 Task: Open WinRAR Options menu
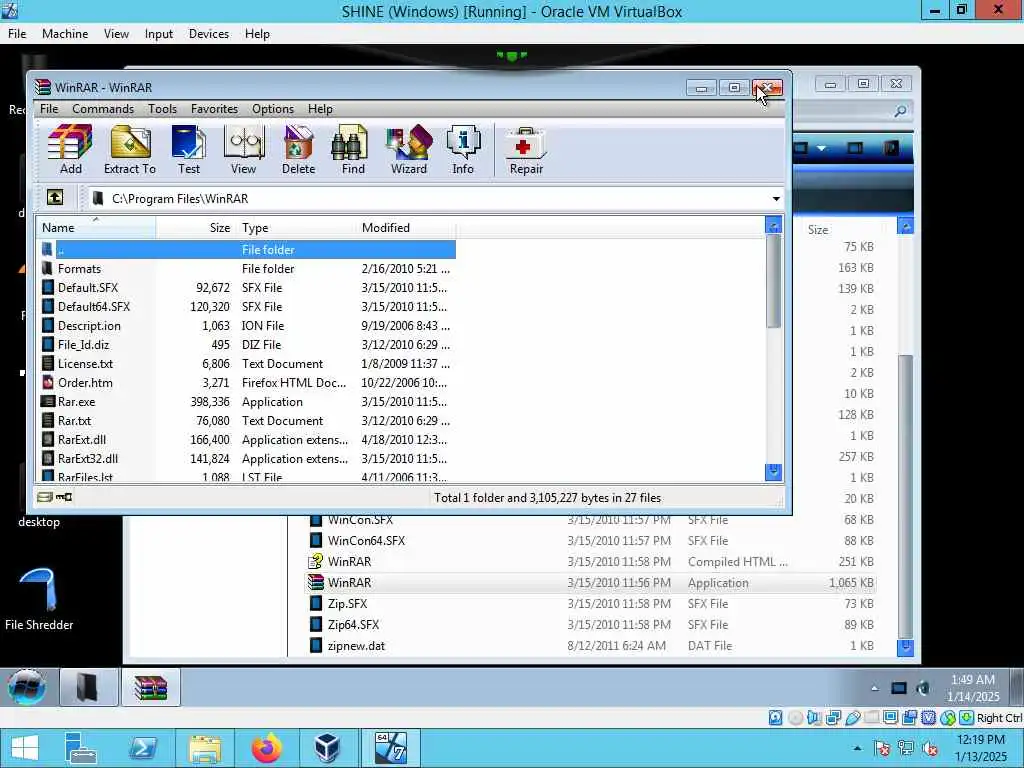(273, 108)
